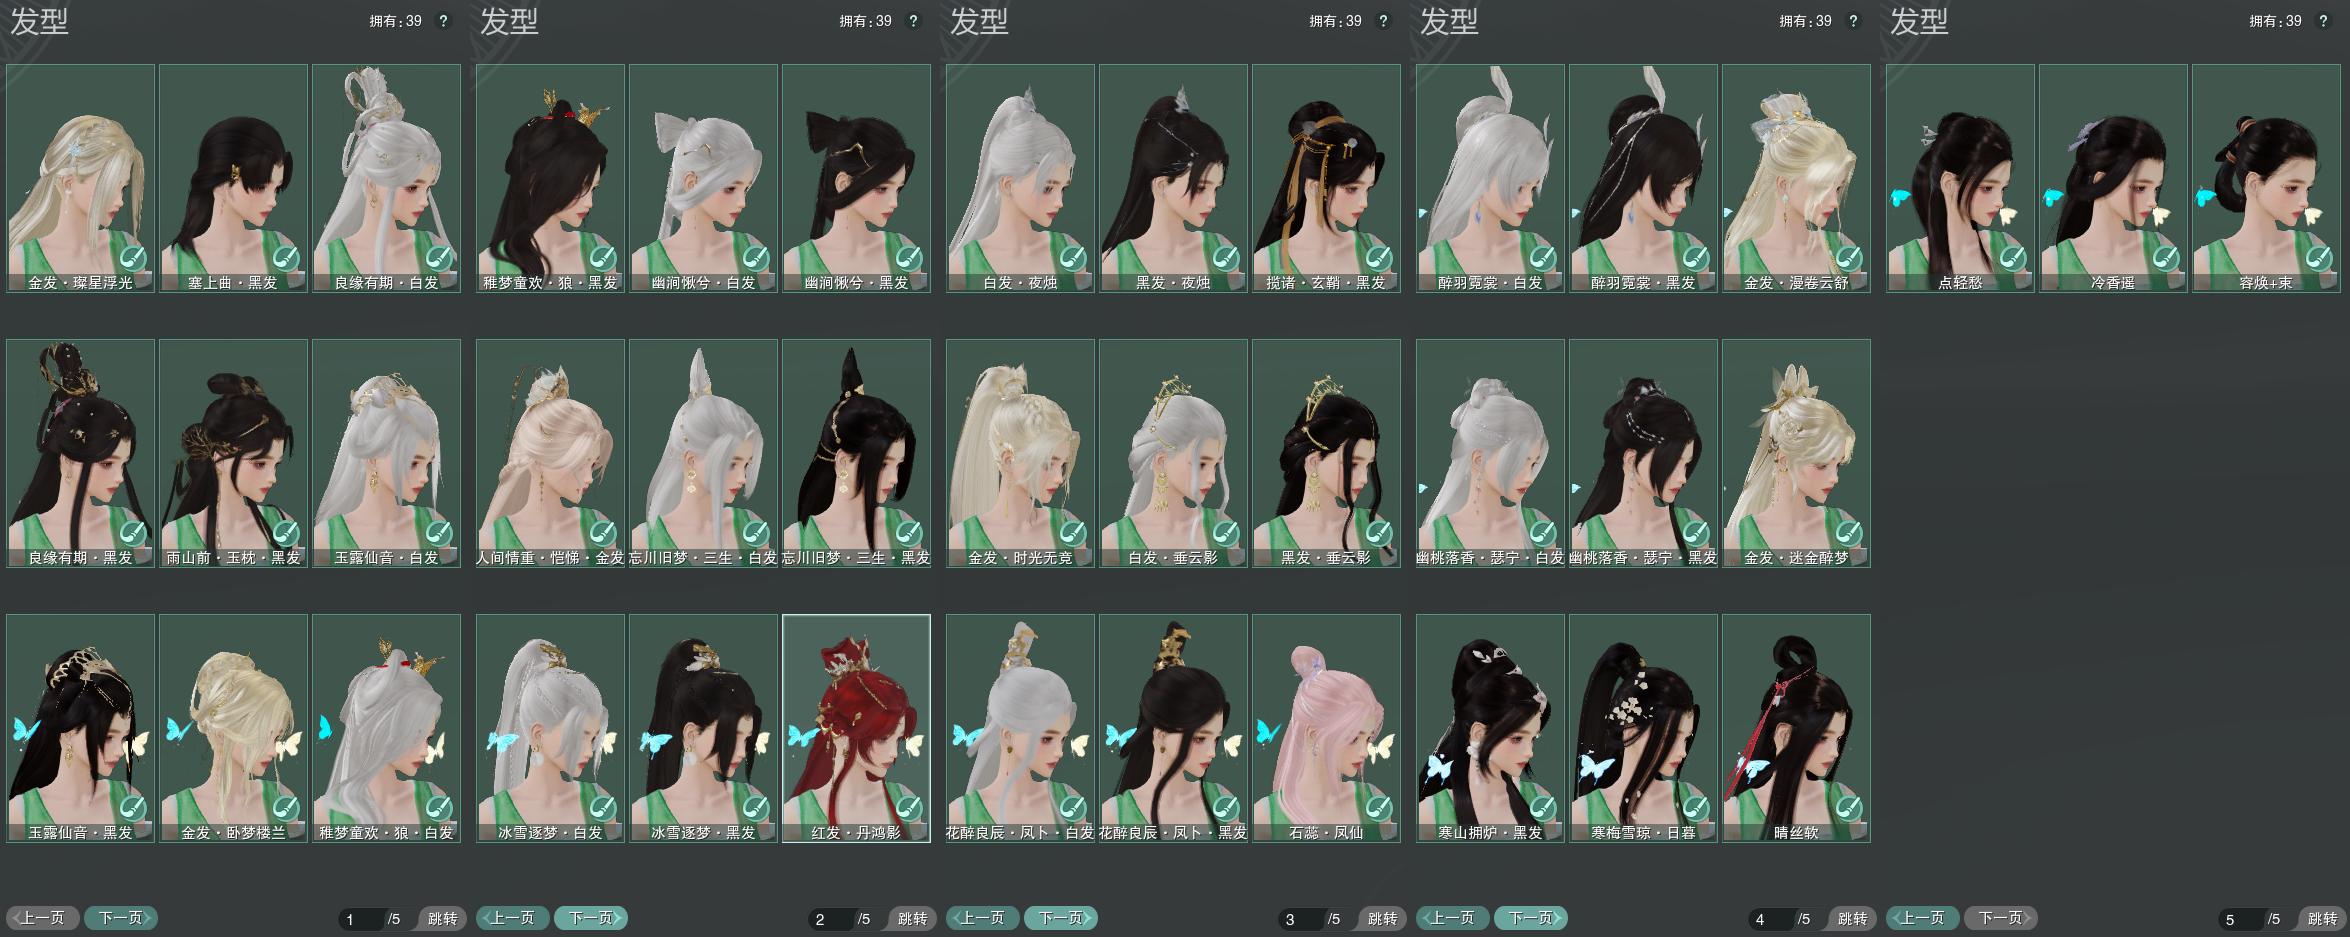
Task: Go to next page from page 1
Action: 121,918
